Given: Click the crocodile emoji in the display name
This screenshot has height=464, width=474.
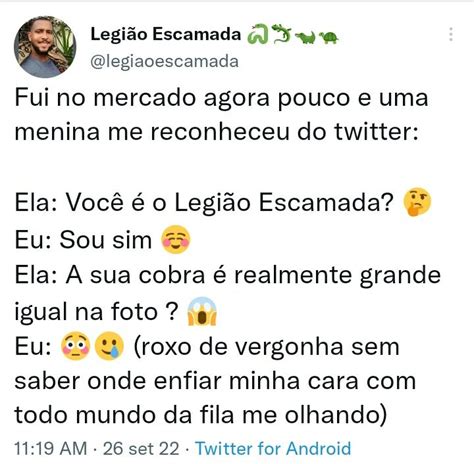Looking at the screenshot, I should [306, 38].
